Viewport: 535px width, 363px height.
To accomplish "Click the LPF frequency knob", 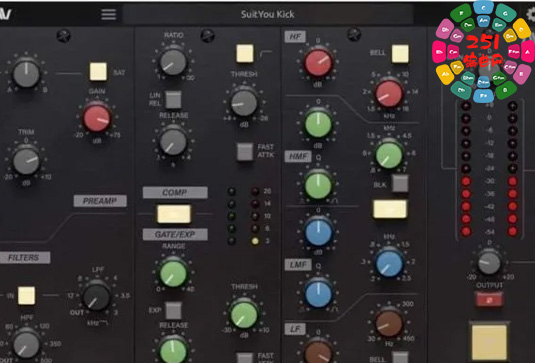I will [97, 296].
